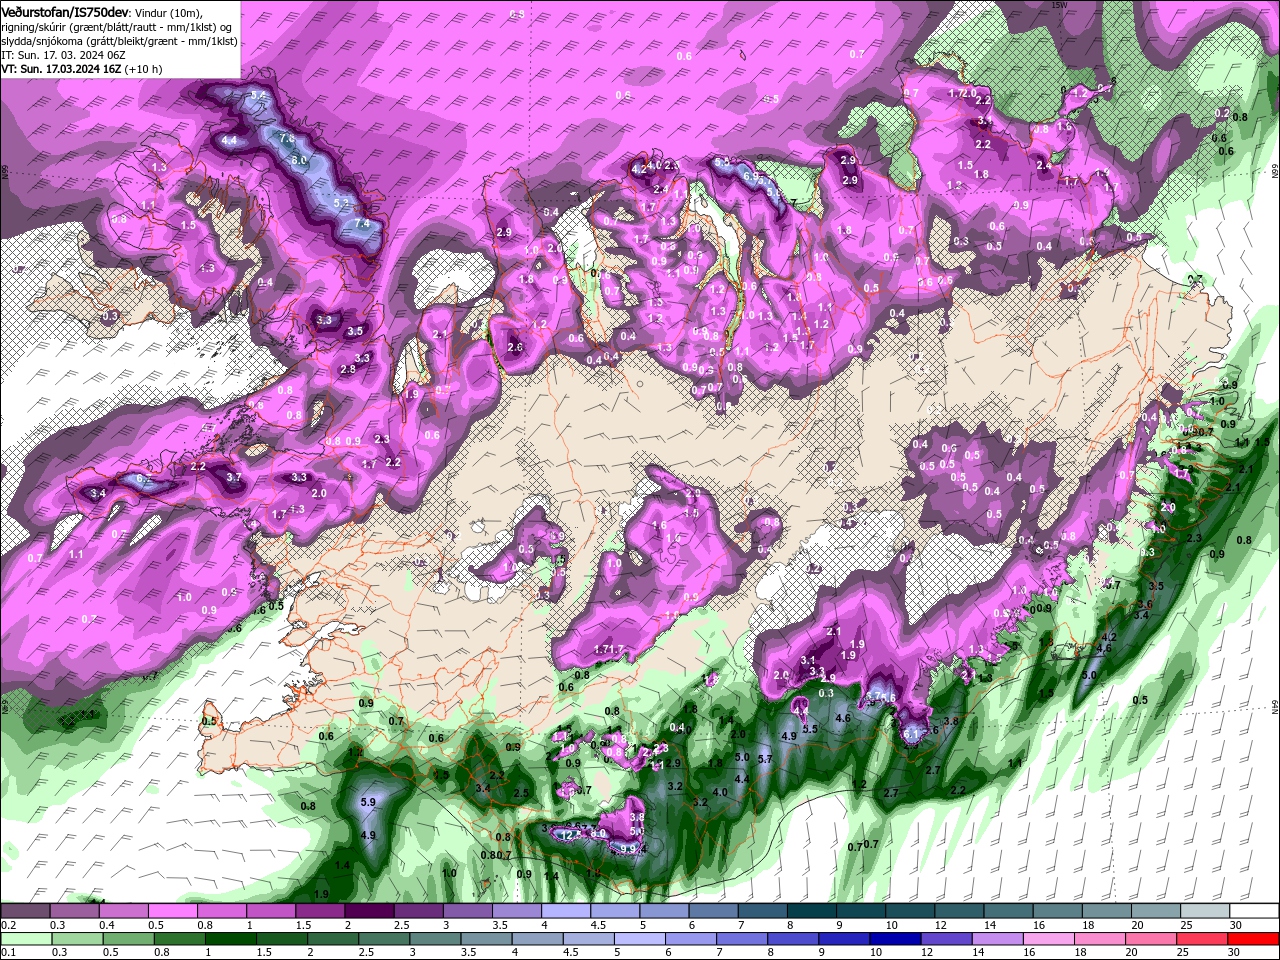
Task: Click the '6.1' value on the southeast coast
Action: pyautogui.click(x=910, y=733)
